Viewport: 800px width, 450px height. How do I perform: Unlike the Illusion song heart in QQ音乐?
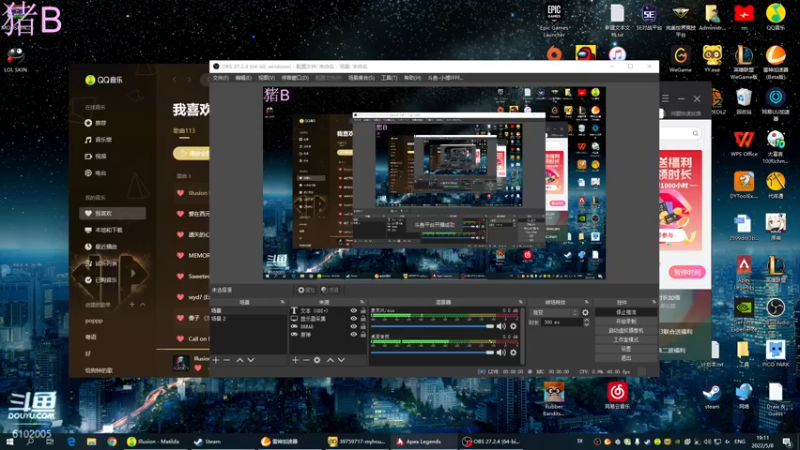tap(180, 193)
